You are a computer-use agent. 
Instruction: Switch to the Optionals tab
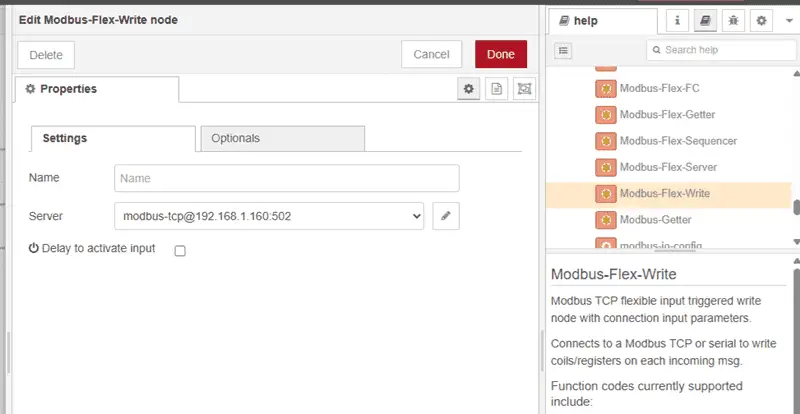tap(283, 138)
